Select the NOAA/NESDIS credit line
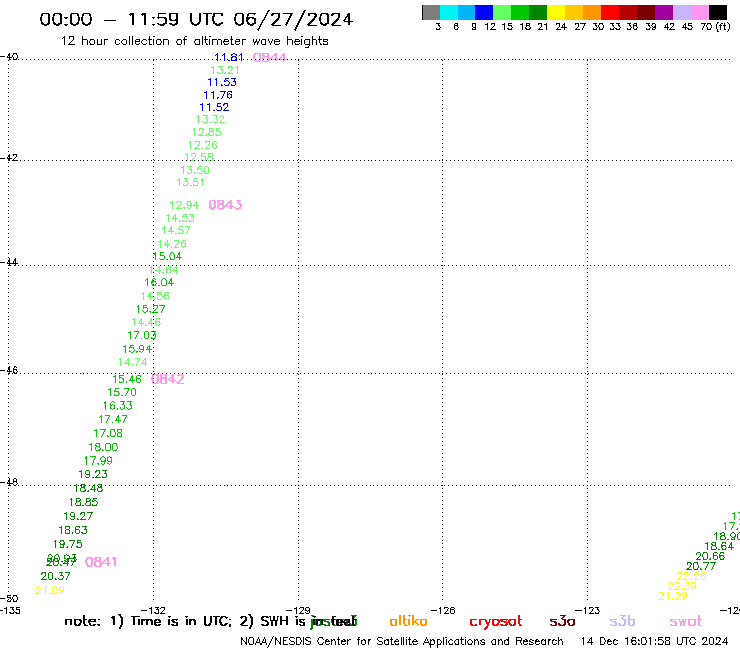740x650 pixels. [x=402, y=641]
